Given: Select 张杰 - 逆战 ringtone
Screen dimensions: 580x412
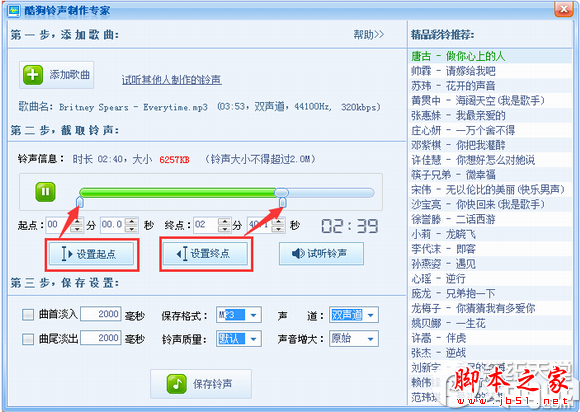Looking at the screenshot, I should 490,353.
